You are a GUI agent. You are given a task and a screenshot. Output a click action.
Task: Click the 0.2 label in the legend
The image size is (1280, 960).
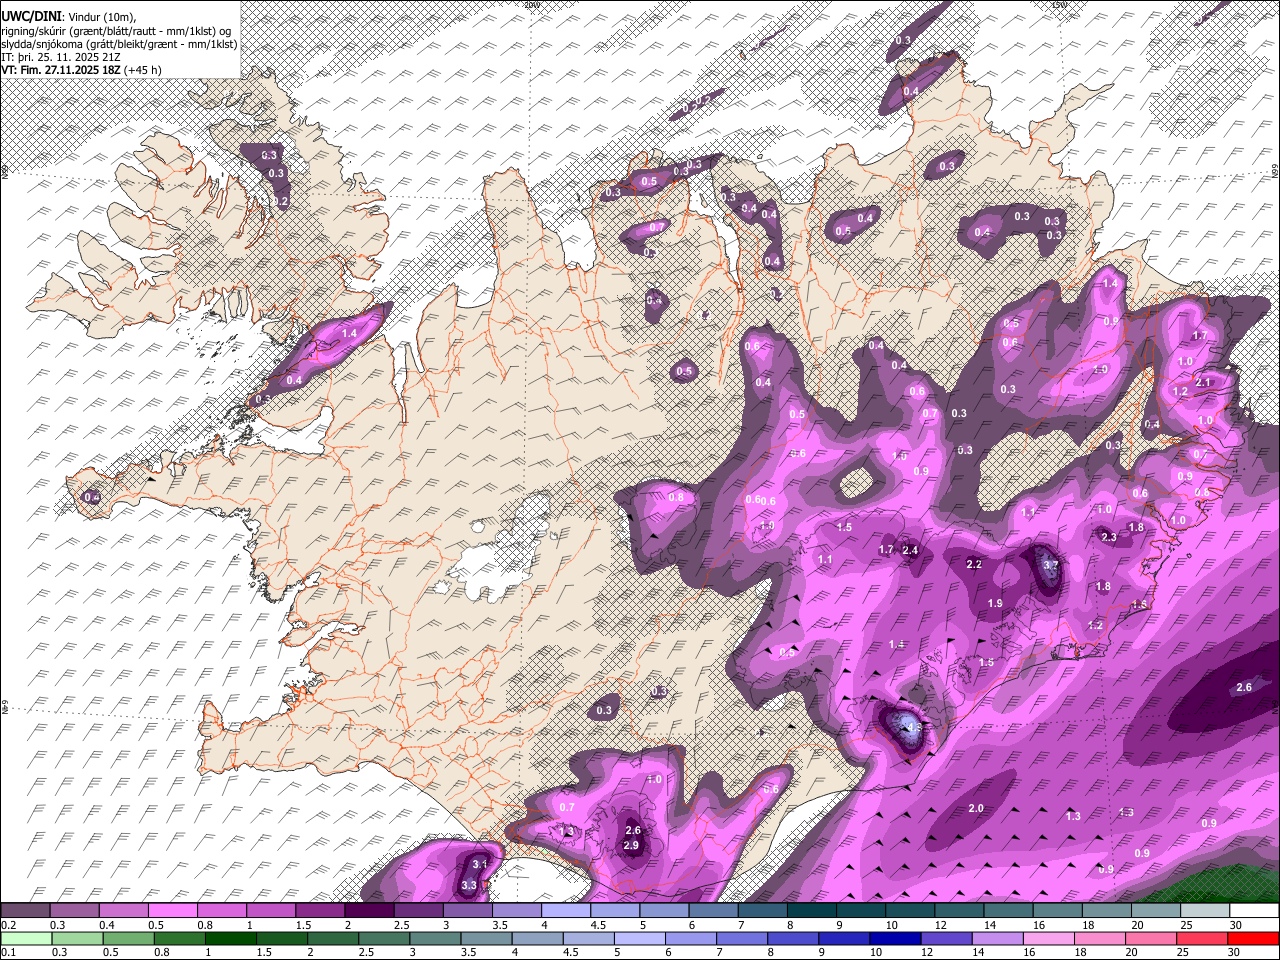(x=9, y=925)
